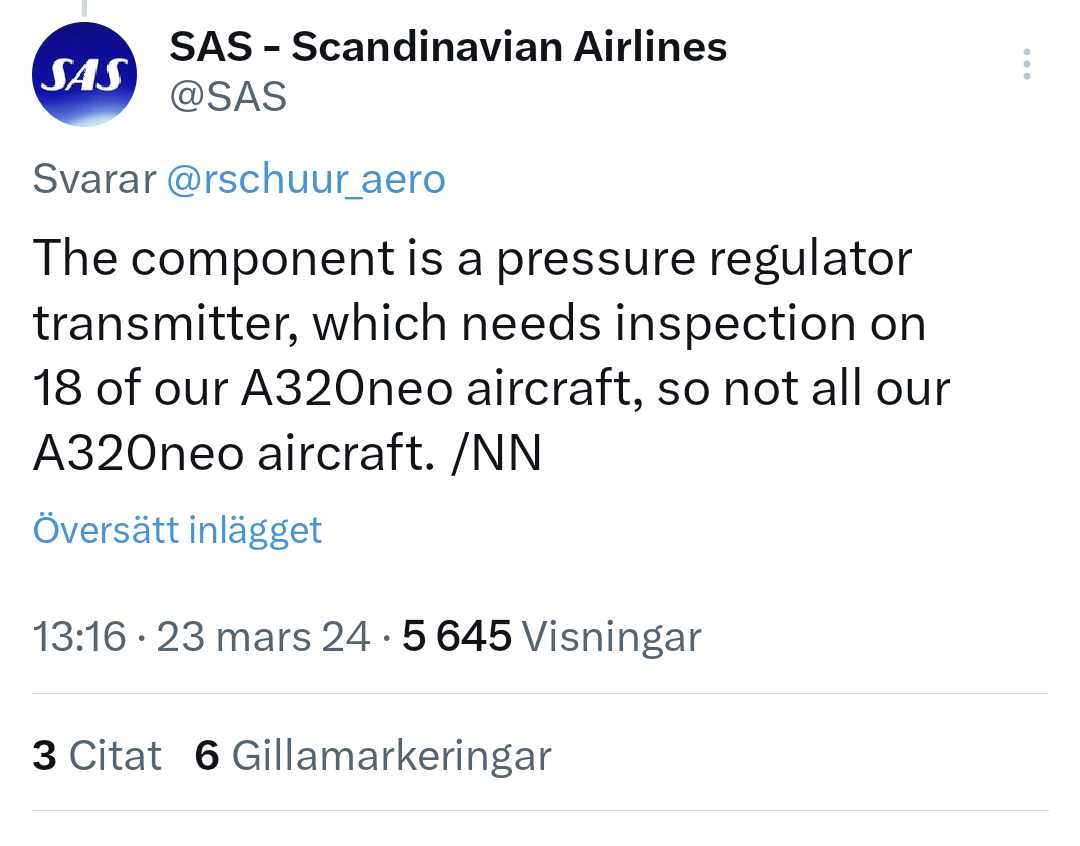Click the bold 5 645 view count
The height and width of the screenshot is (846, 1080).
tap(456, 636)
